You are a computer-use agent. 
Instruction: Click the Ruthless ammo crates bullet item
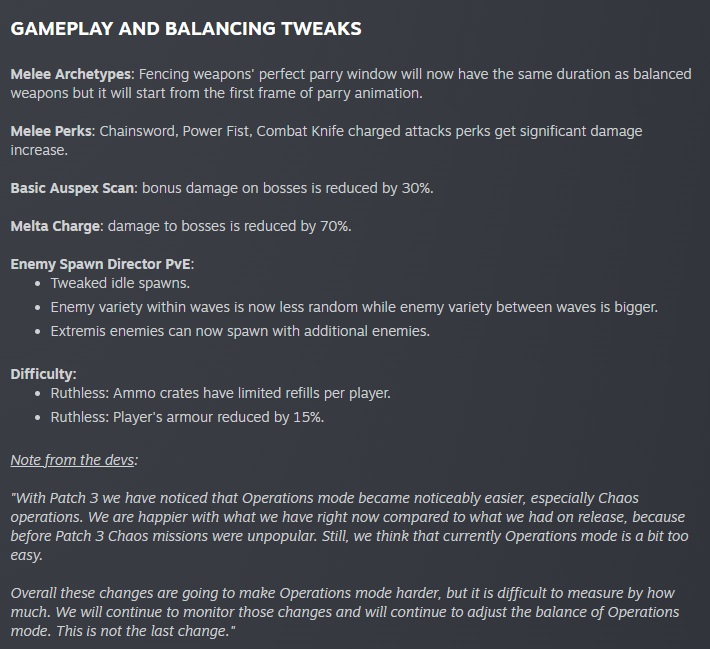220,393
